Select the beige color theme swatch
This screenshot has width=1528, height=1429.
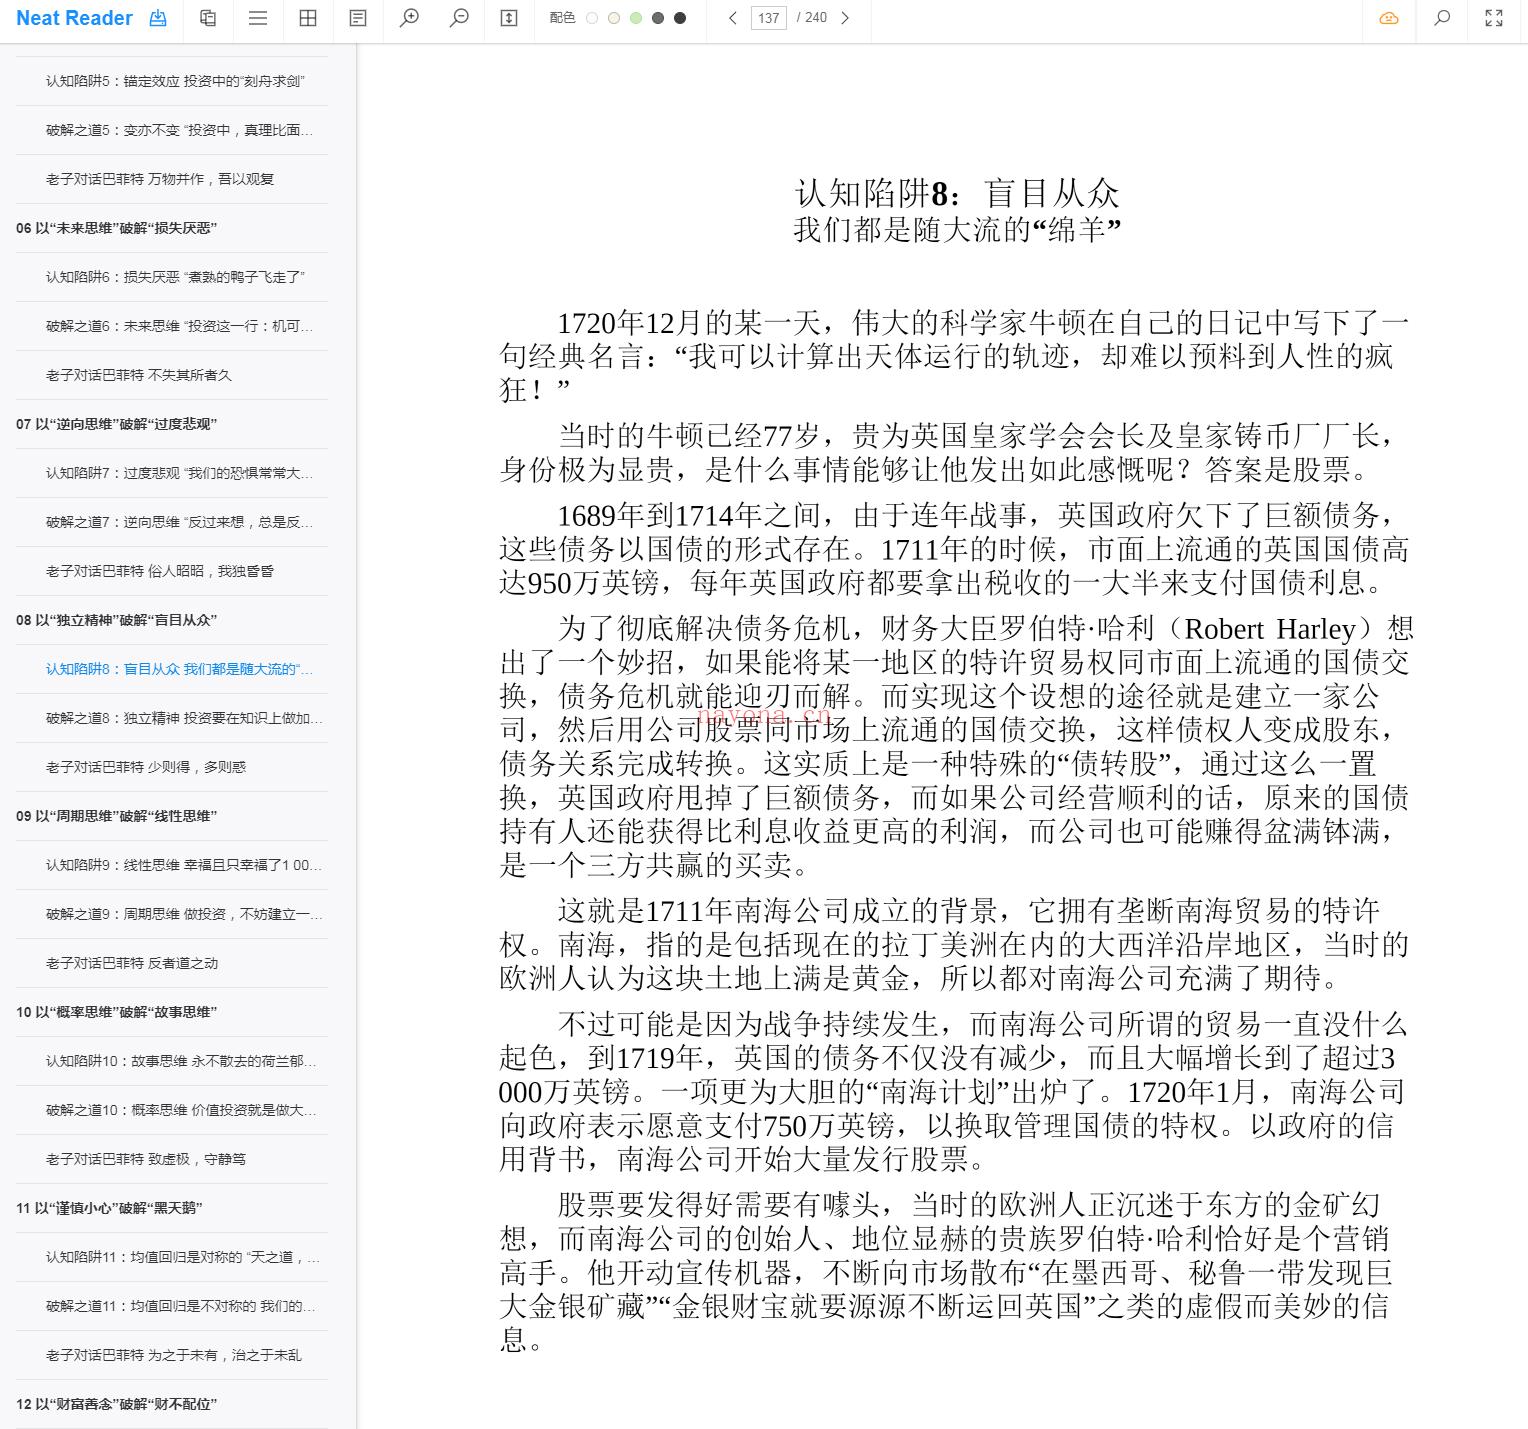[x=614, y=18]
